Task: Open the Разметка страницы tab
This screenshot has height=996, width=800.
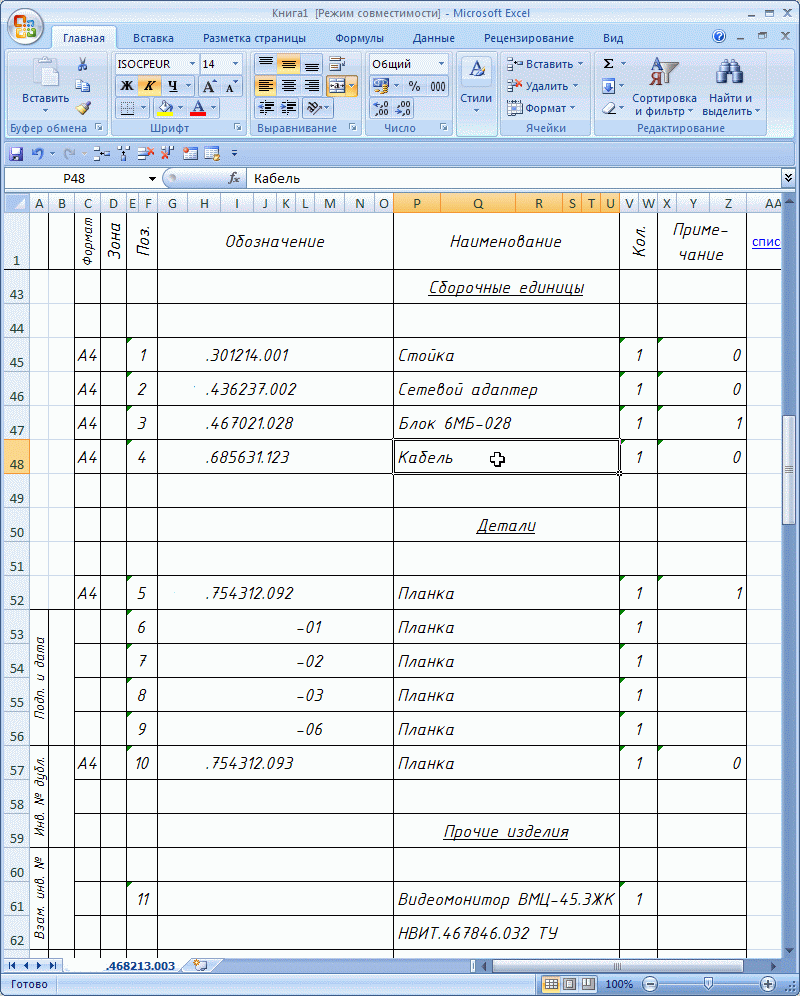Action: [254, 38]
